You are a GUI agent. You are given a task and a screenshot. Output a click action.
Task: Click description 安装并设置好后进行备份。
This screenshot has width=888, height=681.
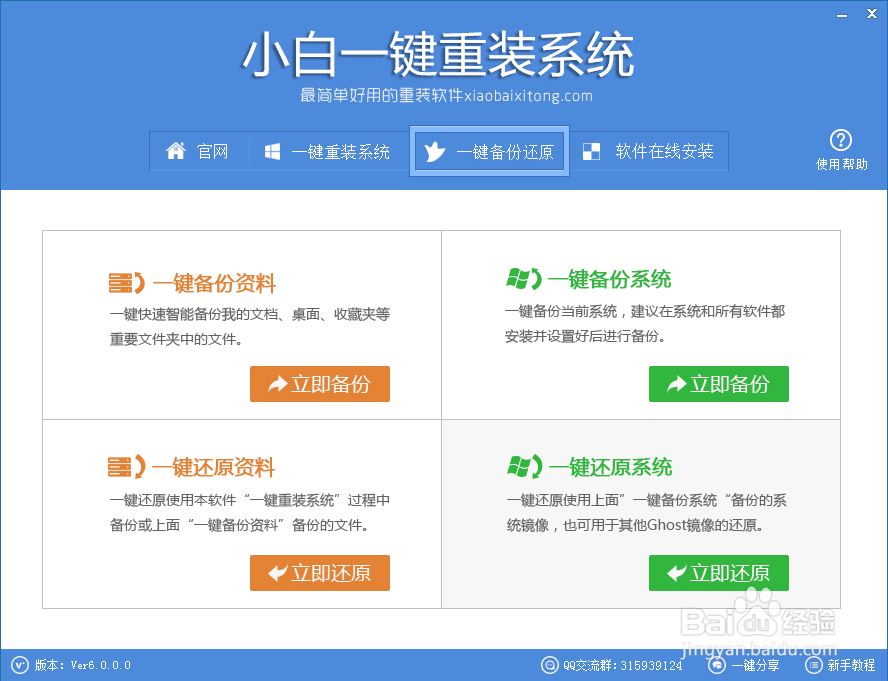(x=585, y=336)
